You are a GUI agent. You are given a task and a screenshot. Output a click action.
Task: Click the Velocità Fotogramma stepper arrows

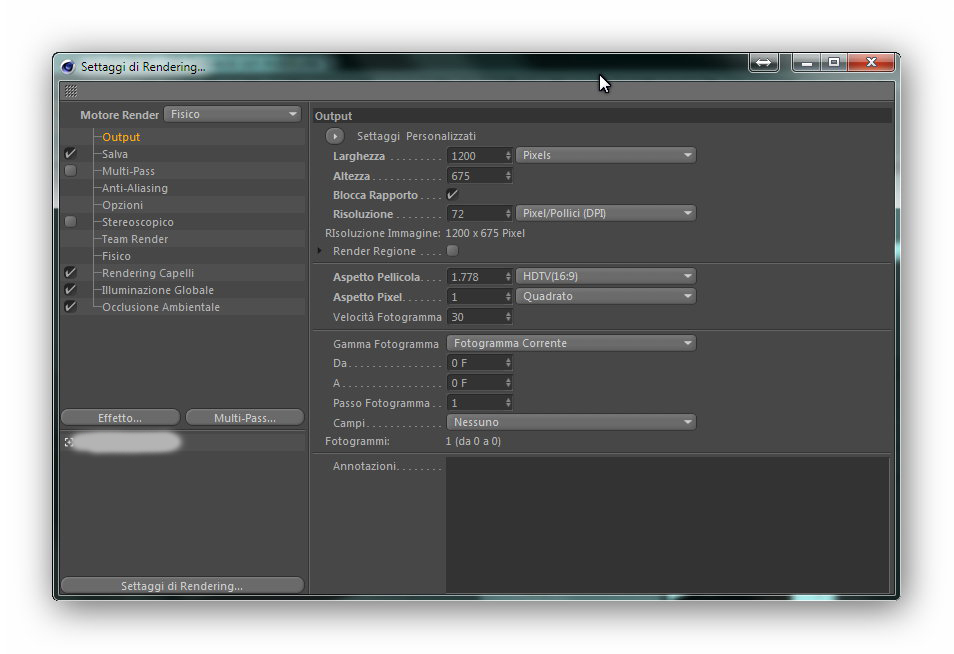(x=509, y=317)
